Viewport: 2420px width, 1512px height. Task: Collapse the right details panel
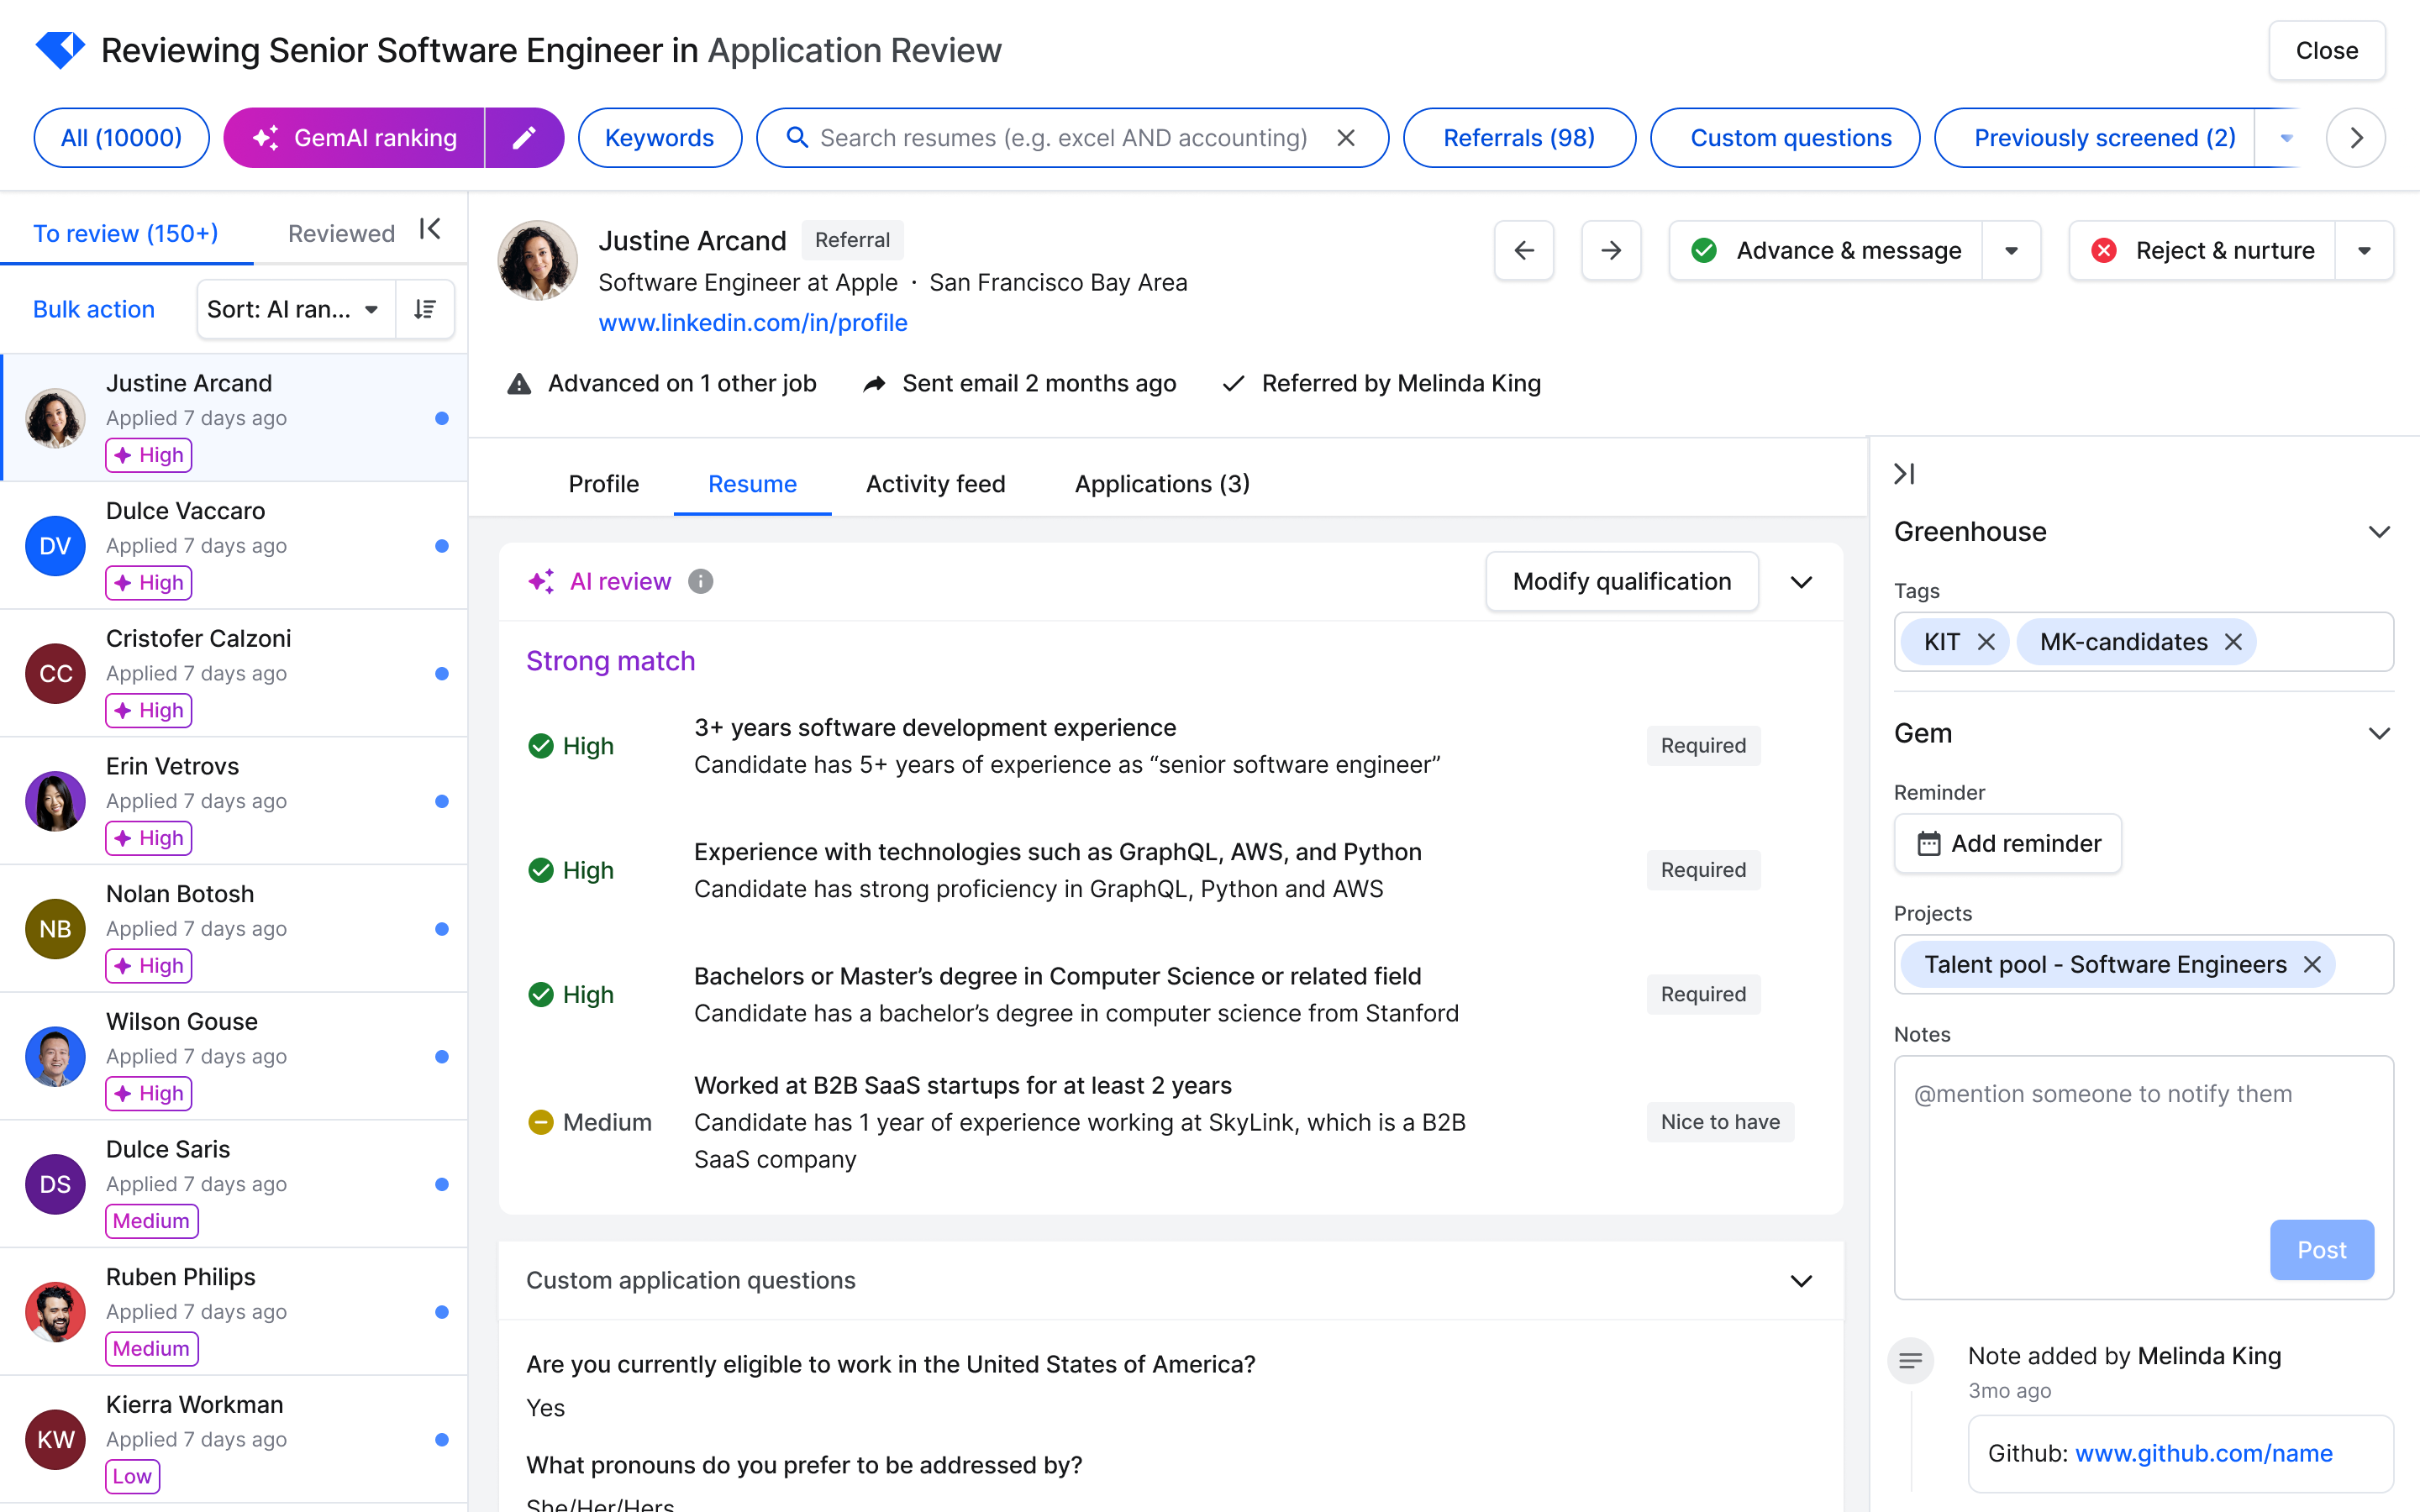[x=1904, y=474]
